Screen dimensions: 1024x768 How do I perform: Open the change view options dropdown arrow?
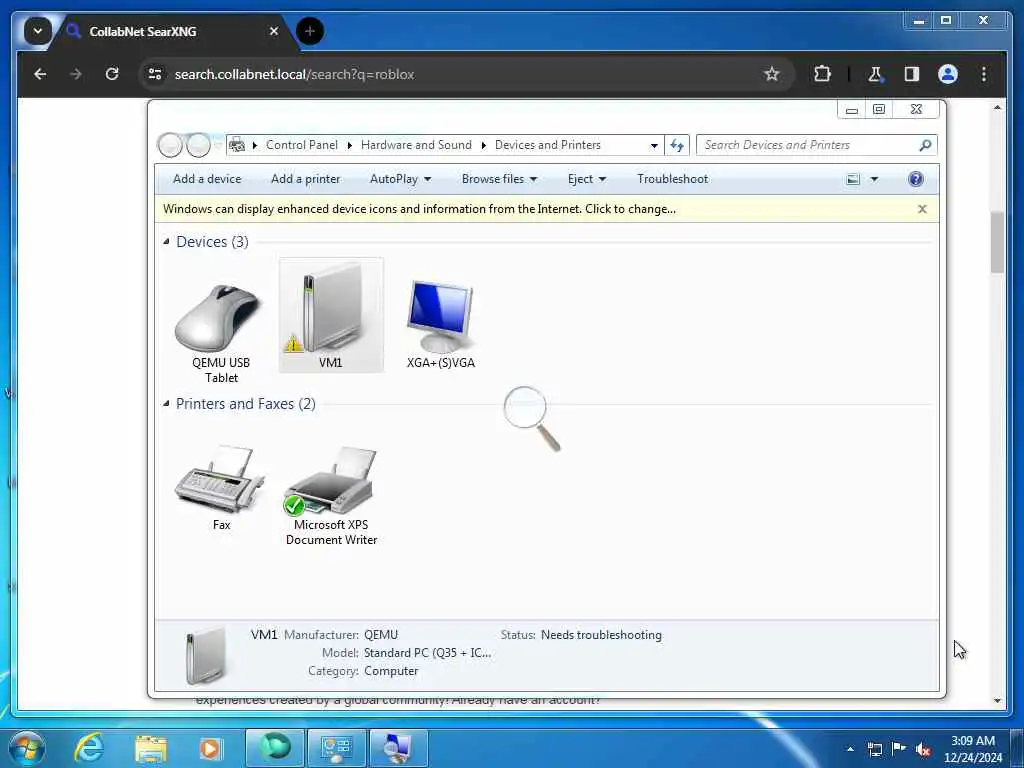(874, 179)
